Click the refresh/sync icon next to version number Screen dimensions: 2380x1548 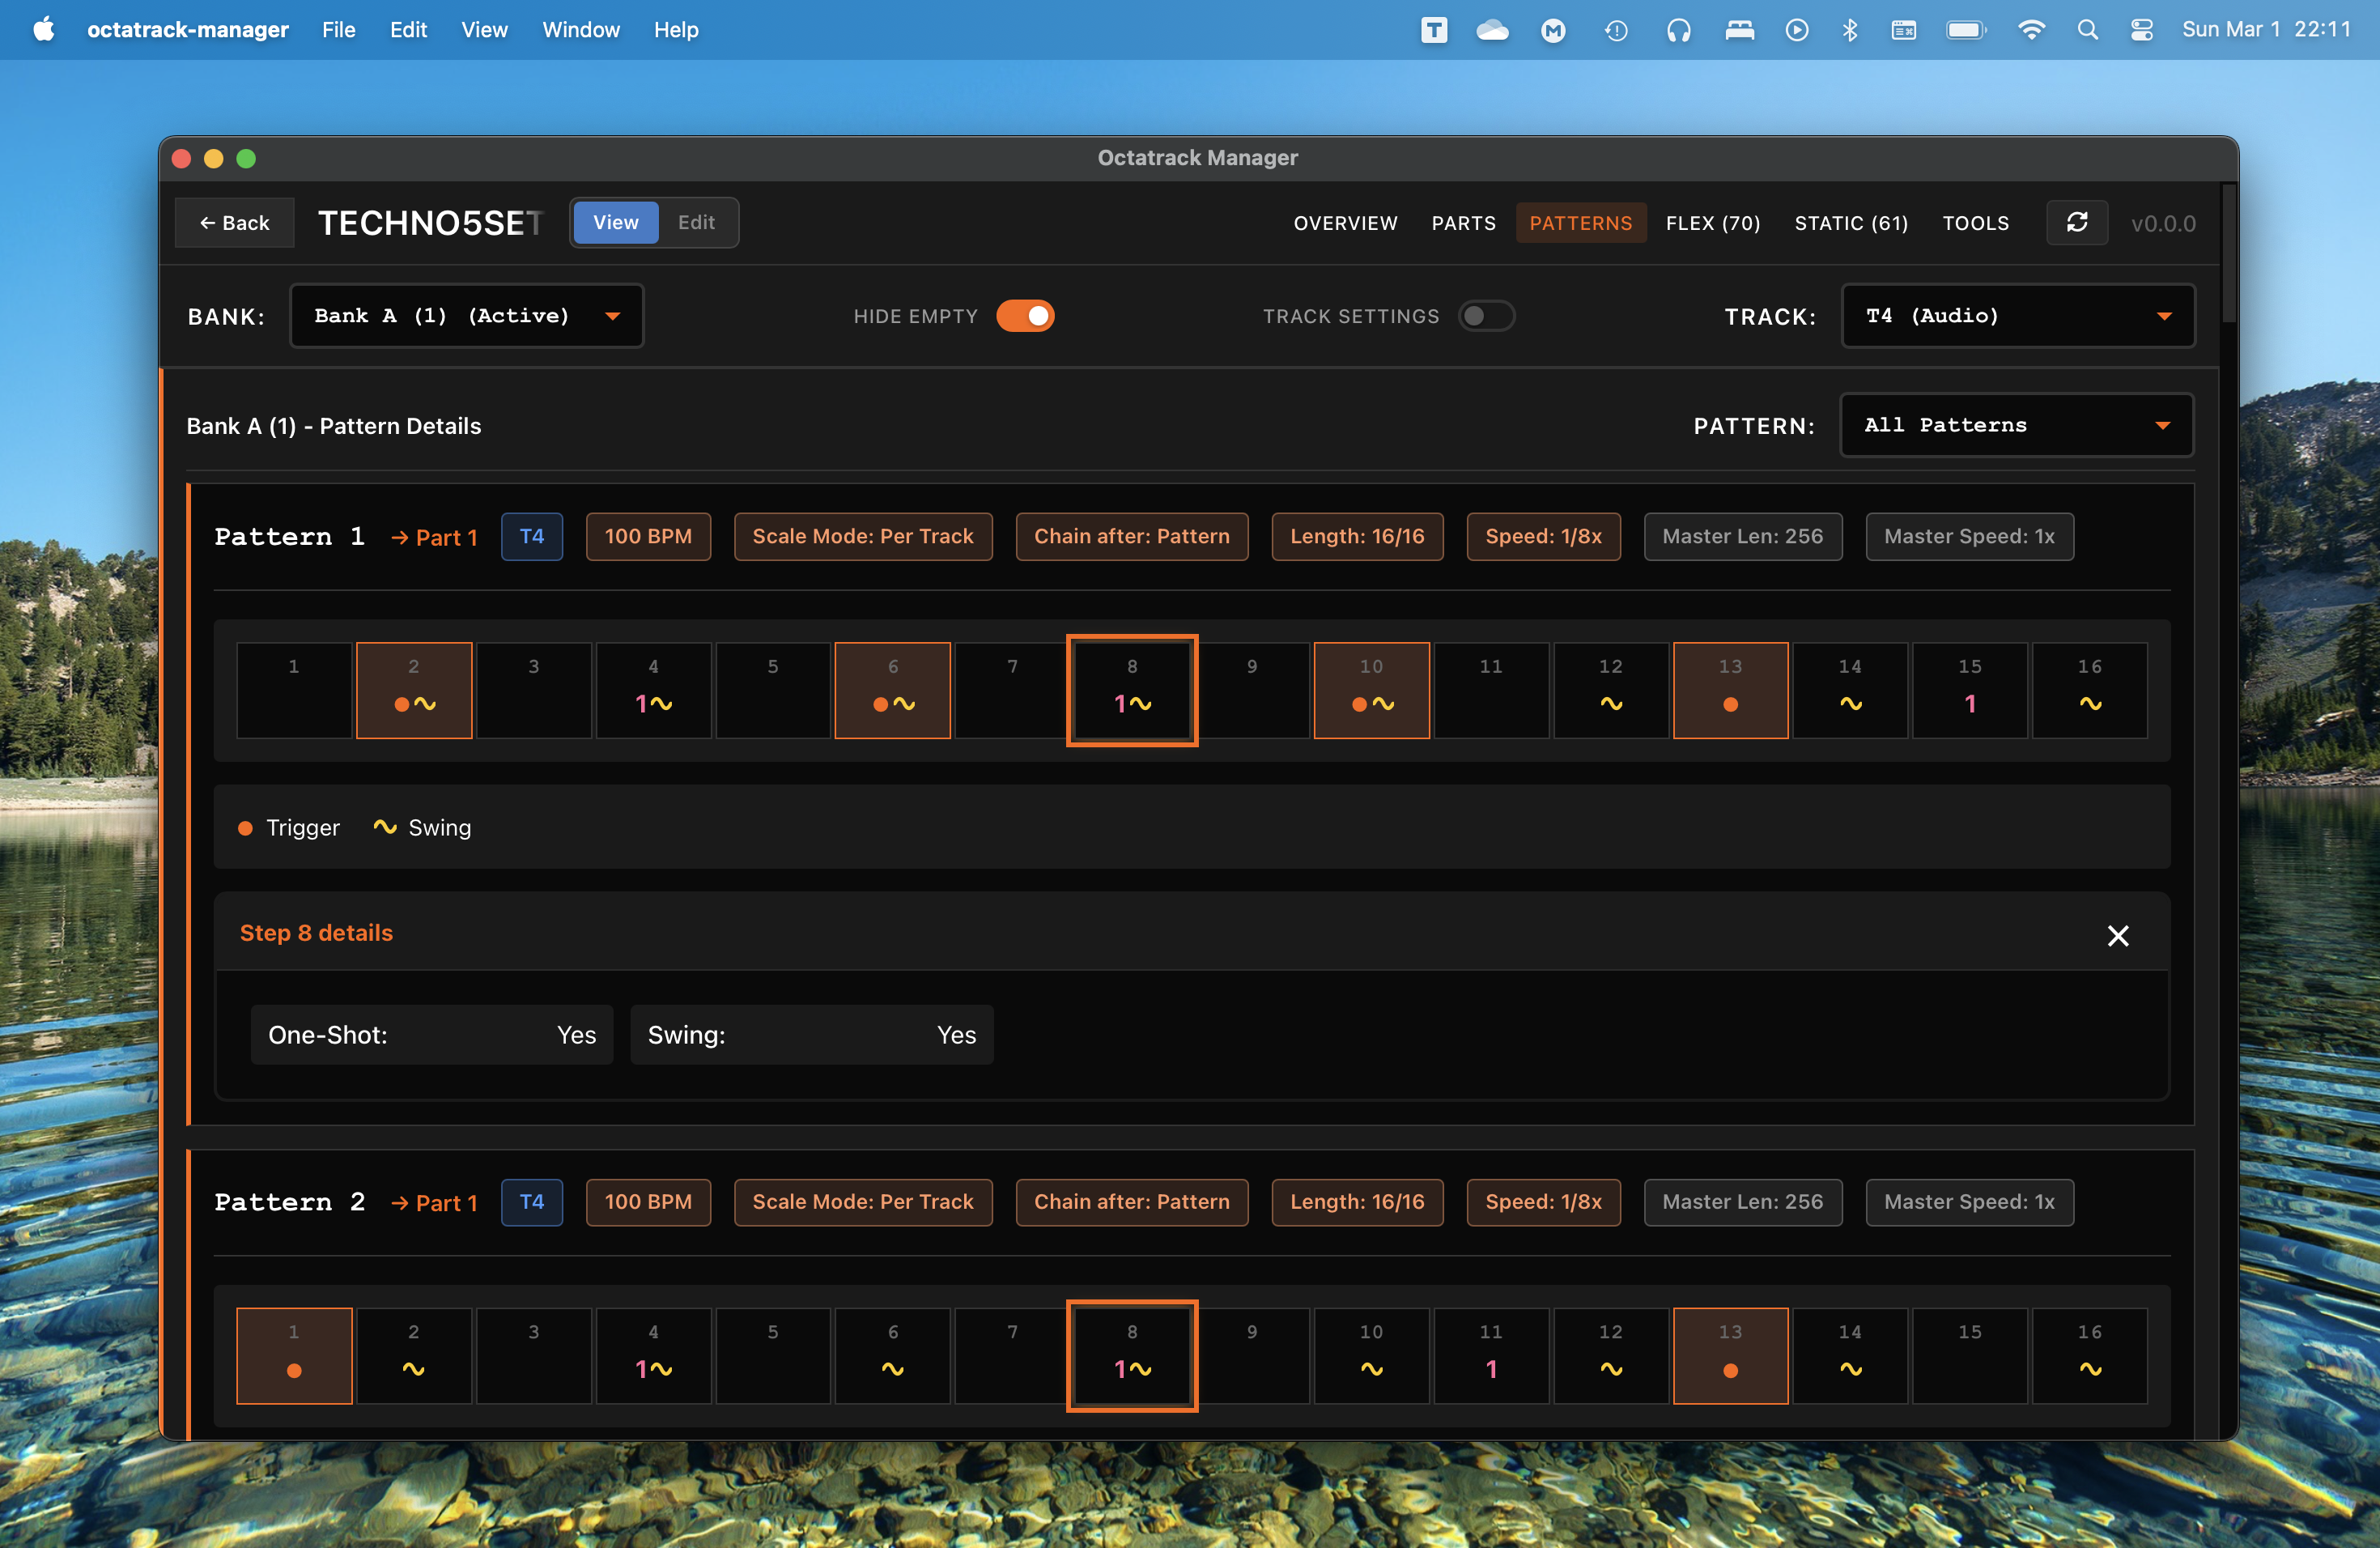[2077, 222]
